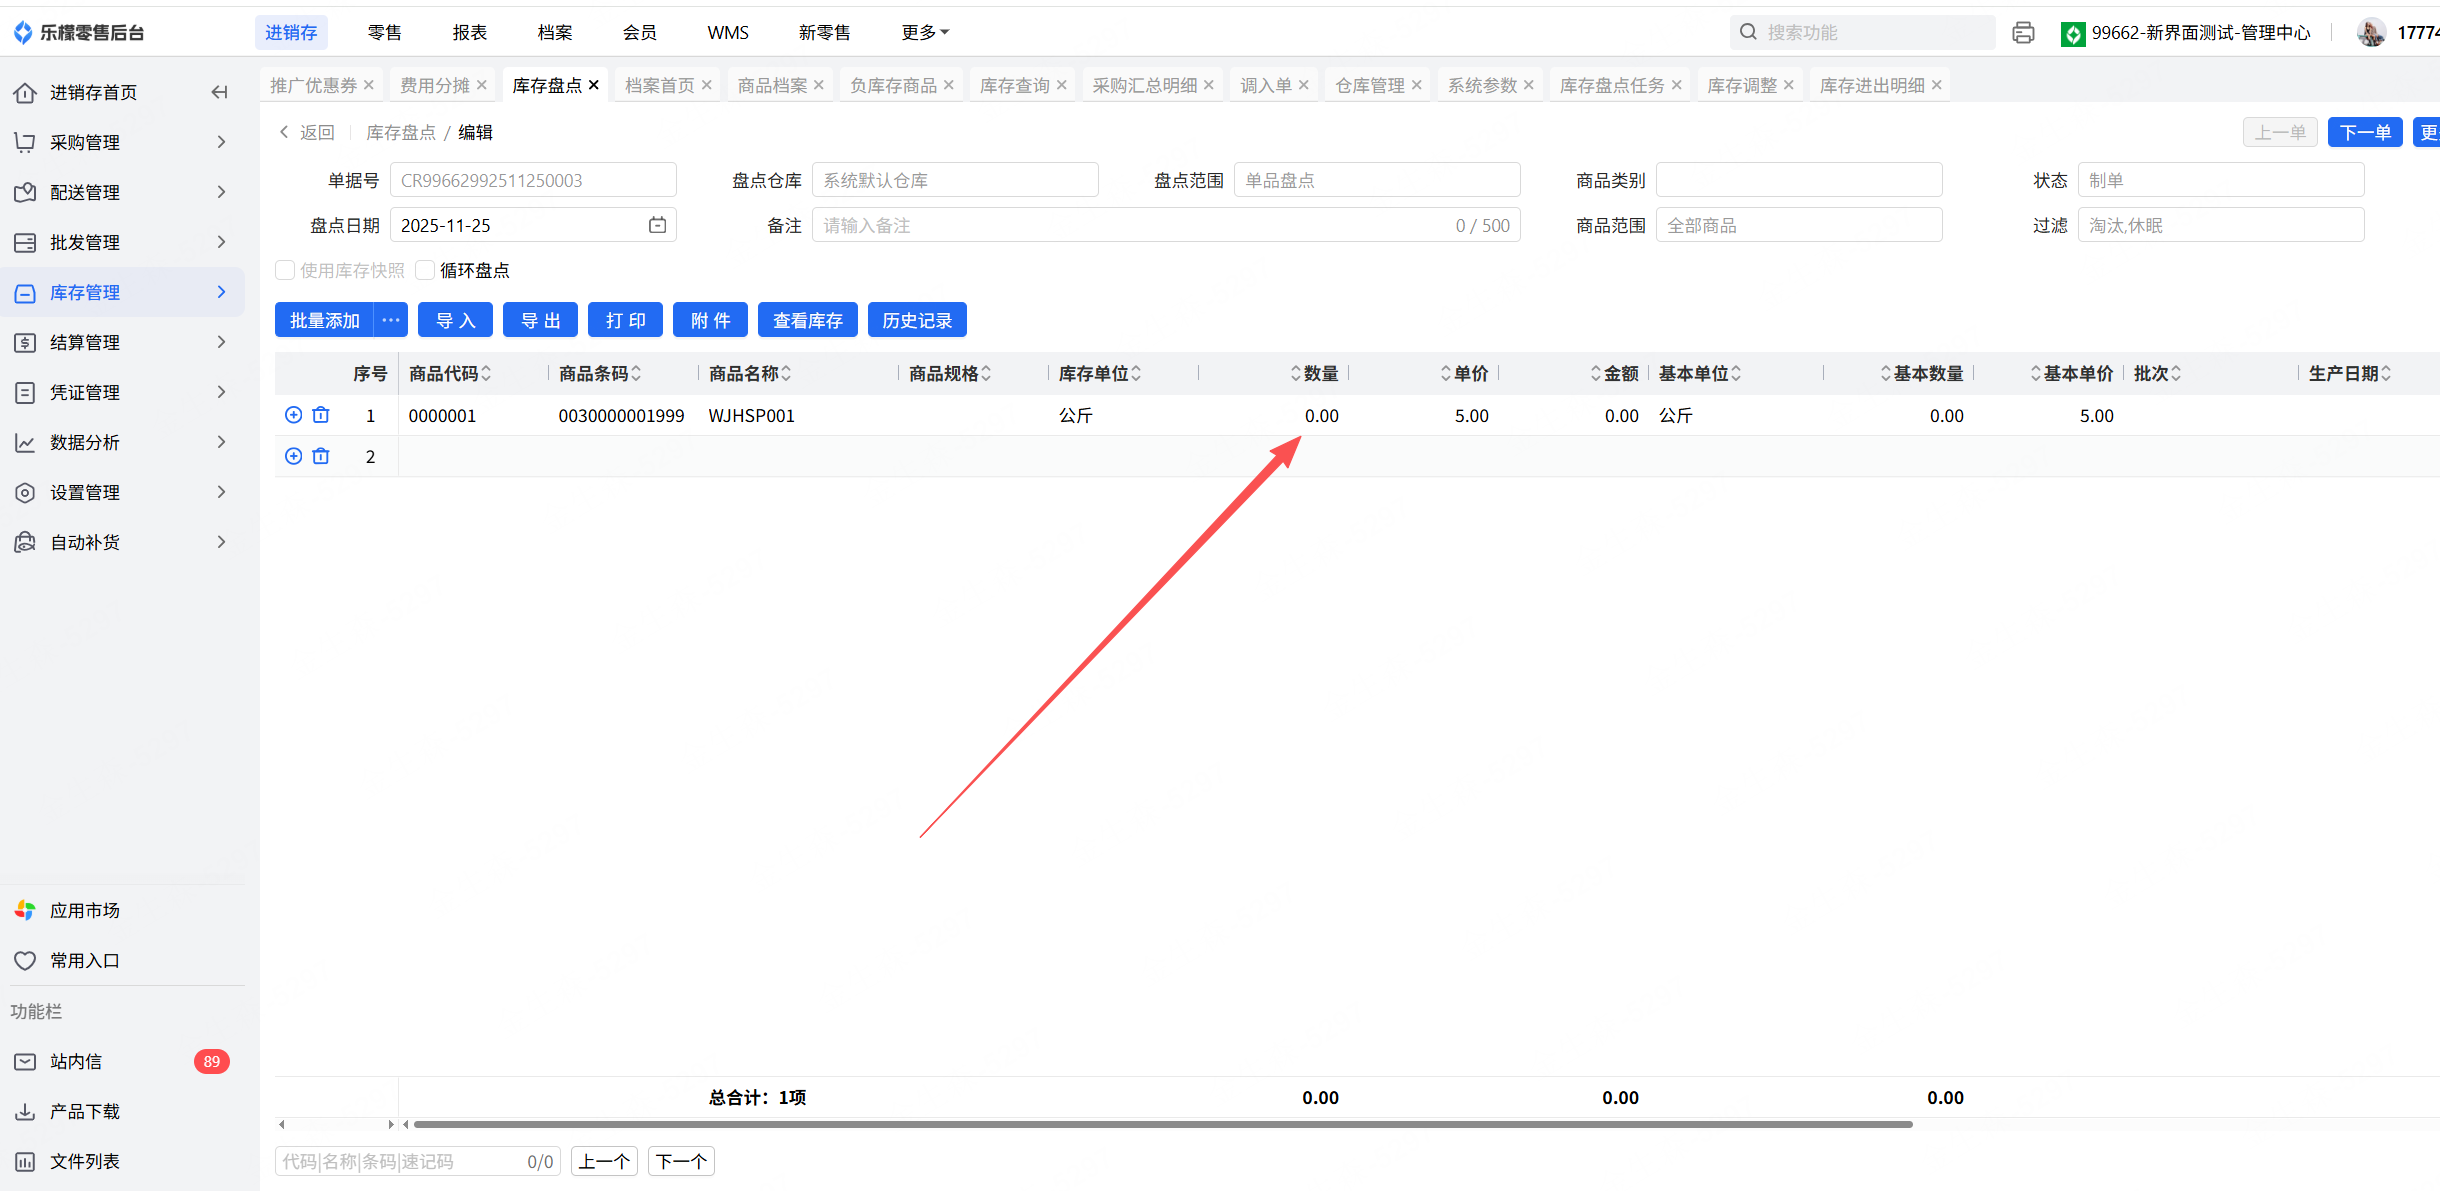The height and width of the screenshot is (1191, 2440).
Task: Switch to the 库存查询 tab
Action: point(1014,85)
